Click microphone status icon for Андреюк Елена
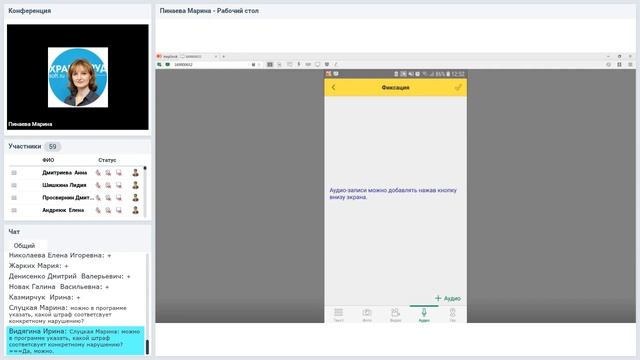The image size is (640, 360). pyautogui.click(x=98, y=210)
